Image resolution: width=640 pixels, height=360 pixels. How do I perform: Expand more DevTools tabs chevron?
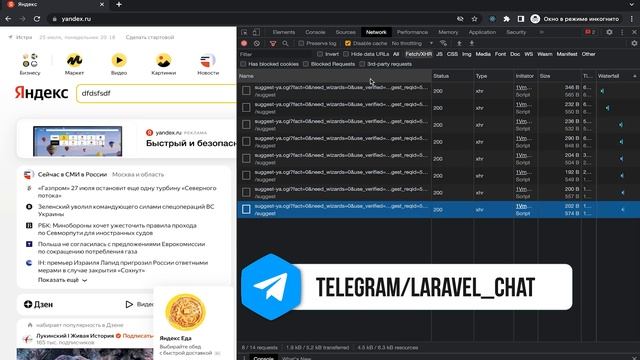[x=542, y=32]
